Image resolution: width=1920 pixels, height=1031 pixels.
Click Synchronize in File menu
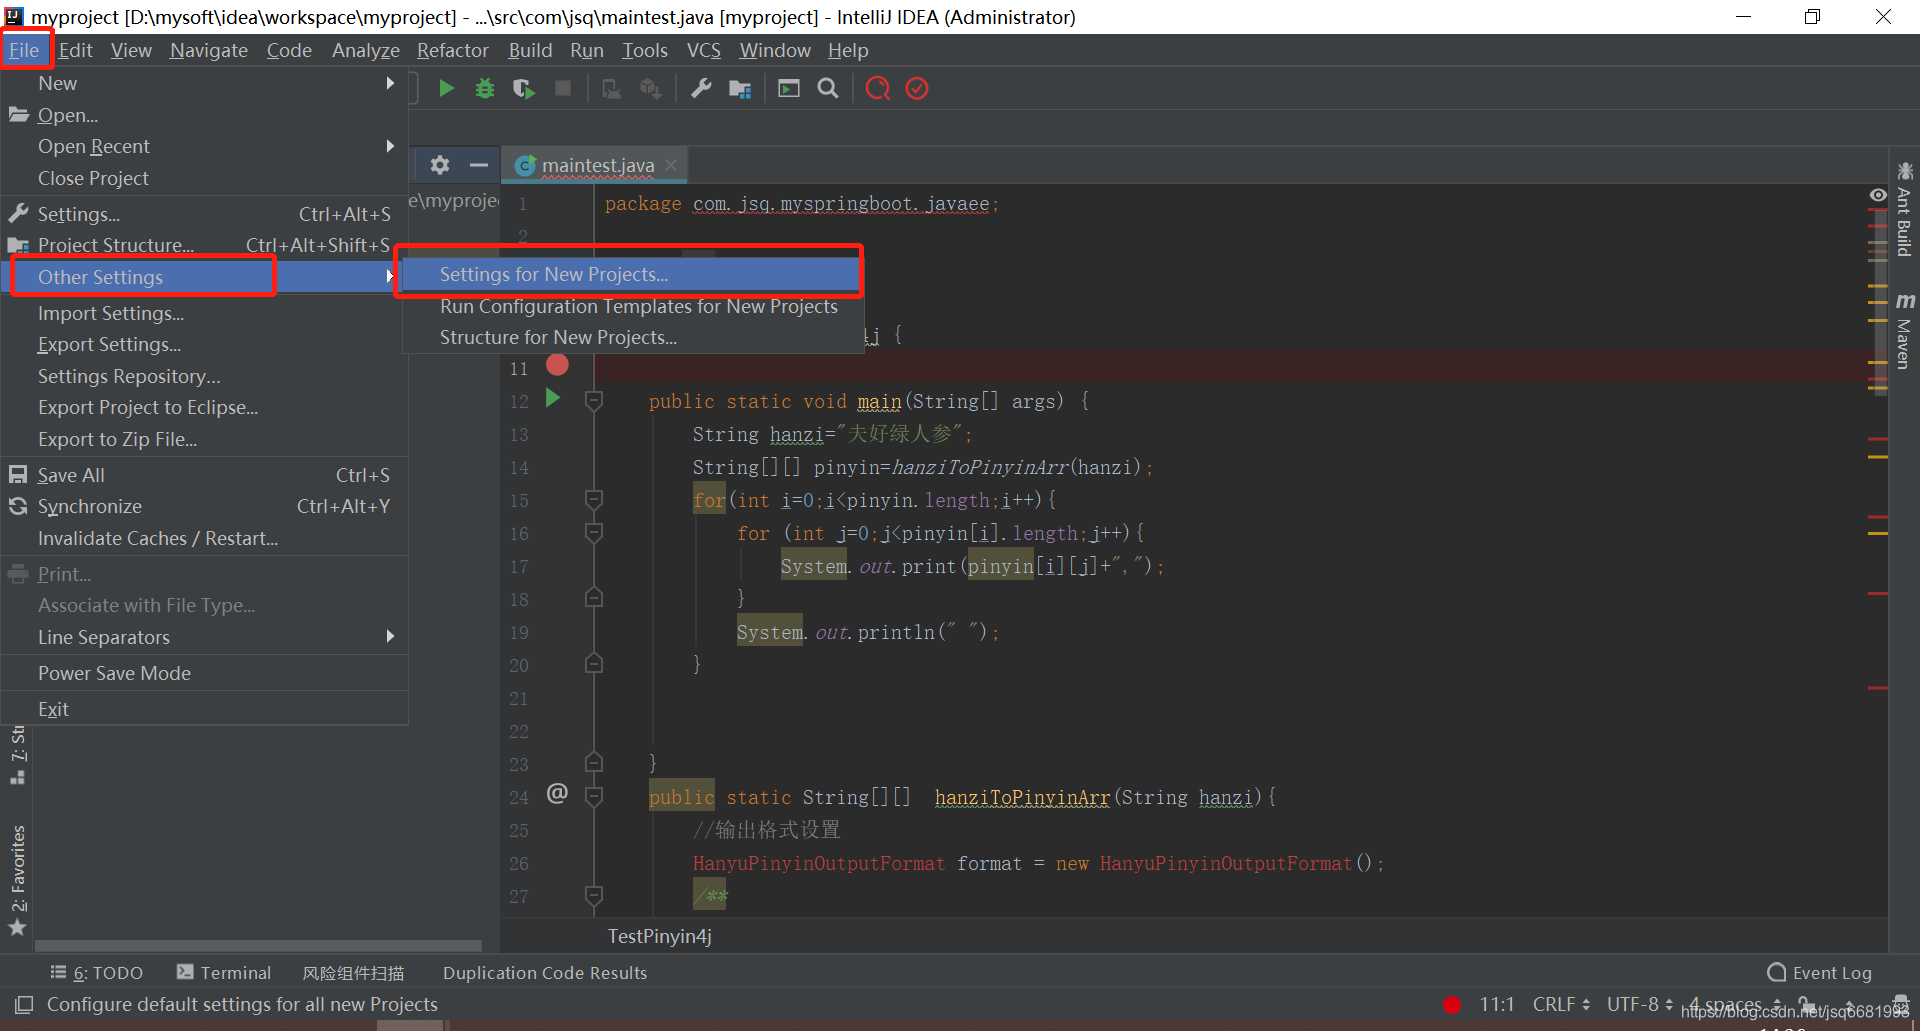click(205, 506)
